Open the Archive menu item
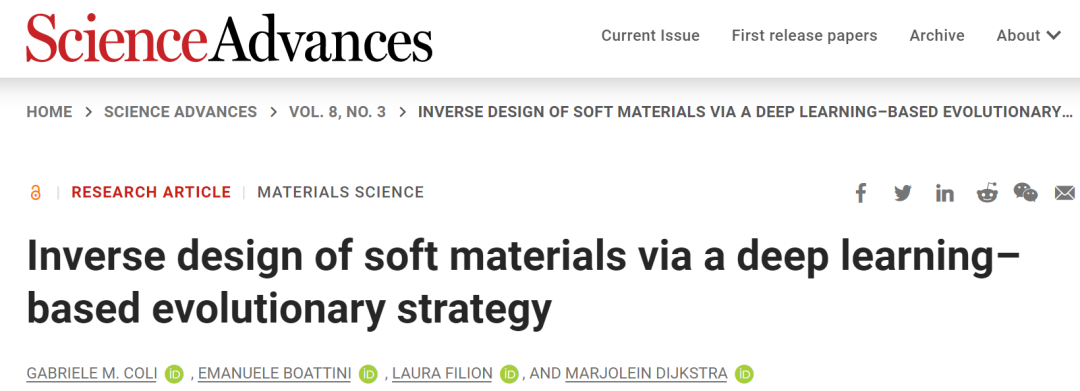The image size is (1080, 391). coord(937,36)
